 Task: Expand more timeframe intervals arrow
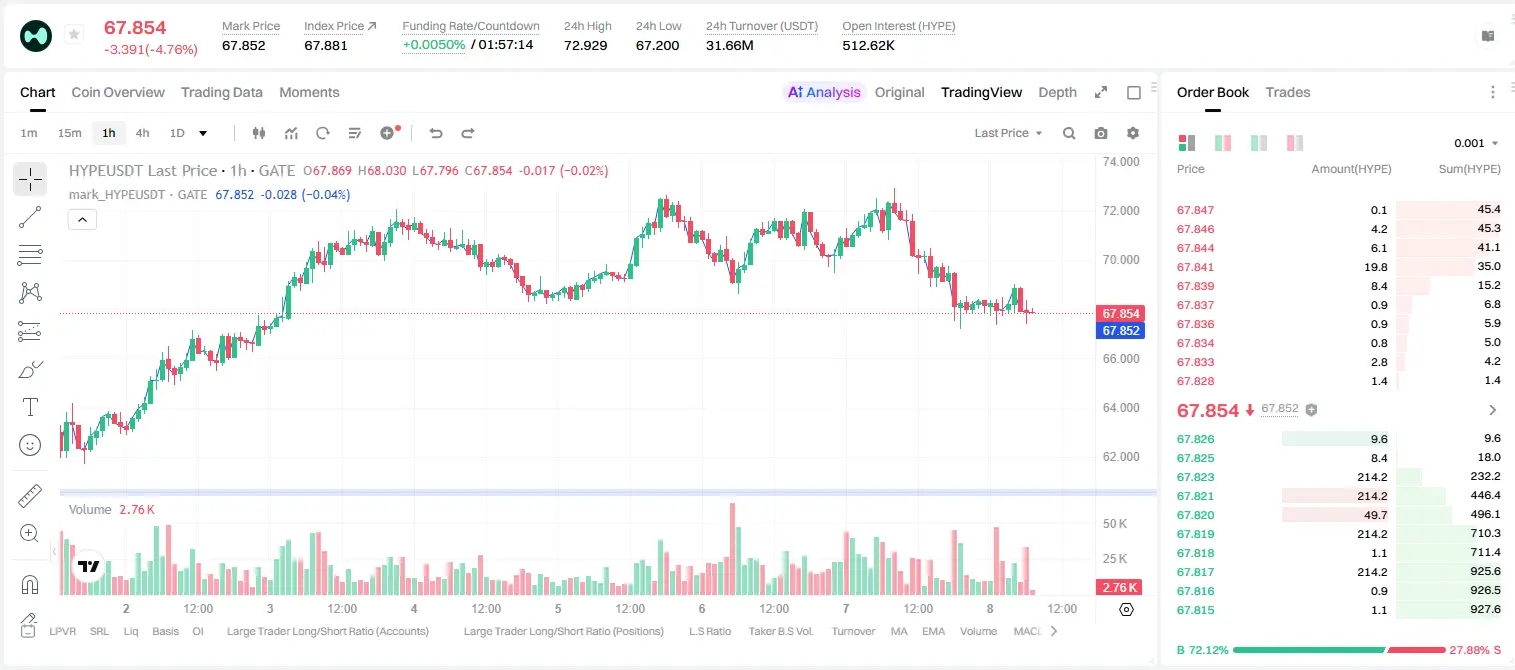click(x=204, y=133)
